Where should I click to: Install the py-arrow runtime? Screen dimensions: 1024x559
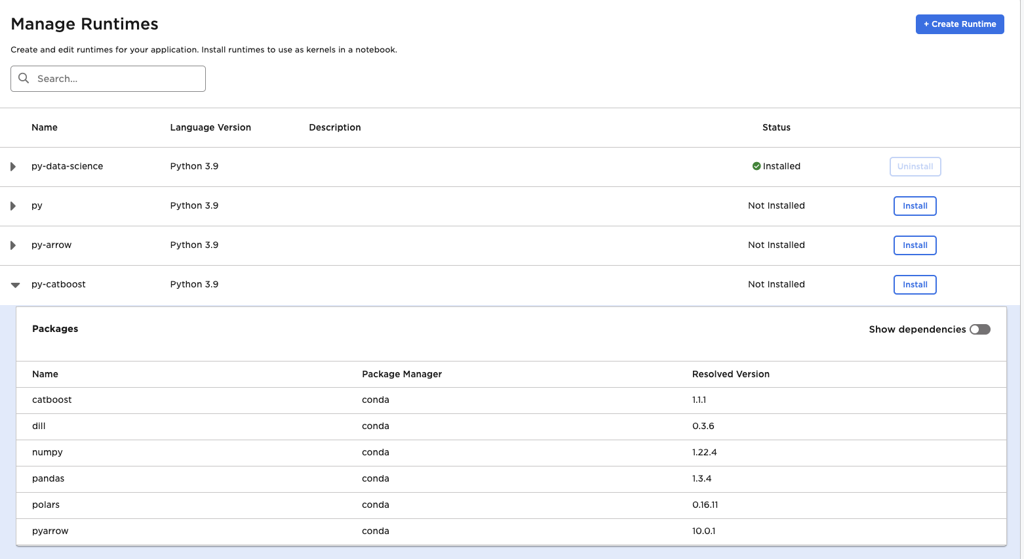(914, 245)
